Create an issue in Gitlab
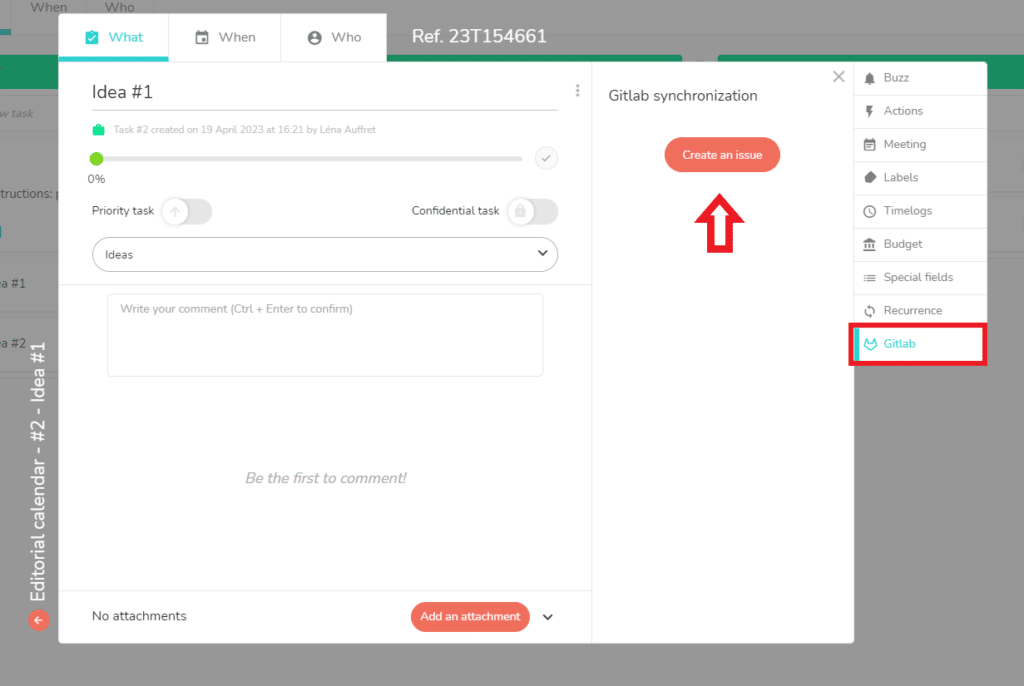The height and width of the screenshot is (686, 1024). (x=722, y=154)
